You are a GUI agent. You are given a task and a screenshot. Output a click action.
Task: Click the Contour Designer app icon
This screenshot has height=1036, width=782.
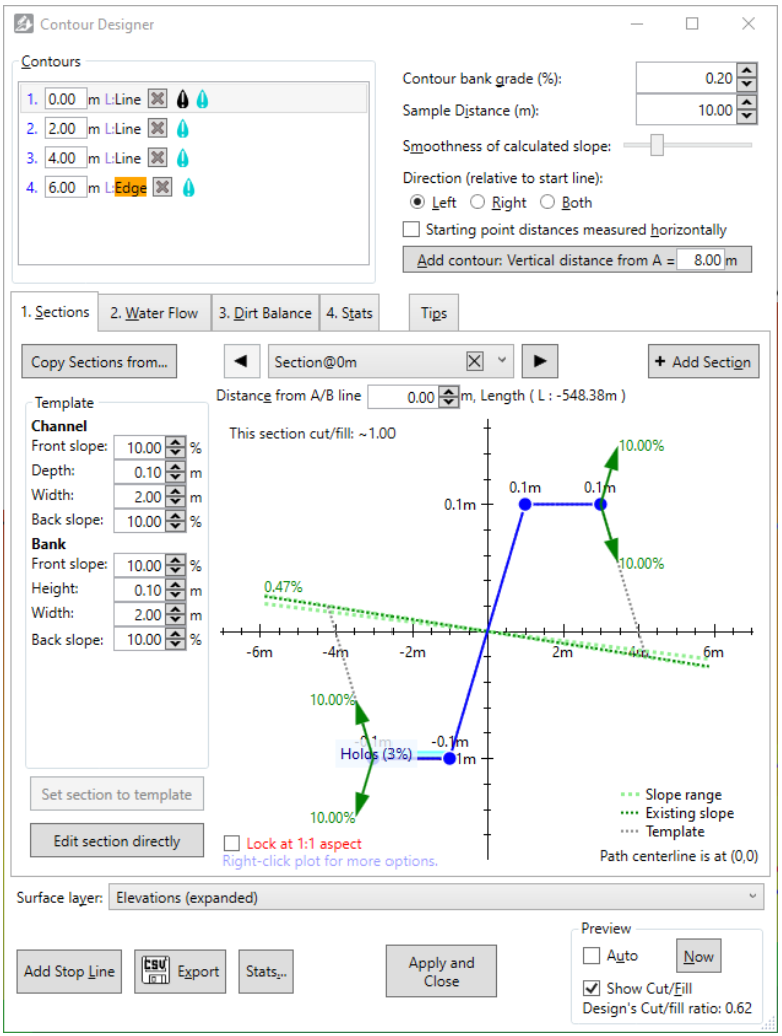pos(24,24)
